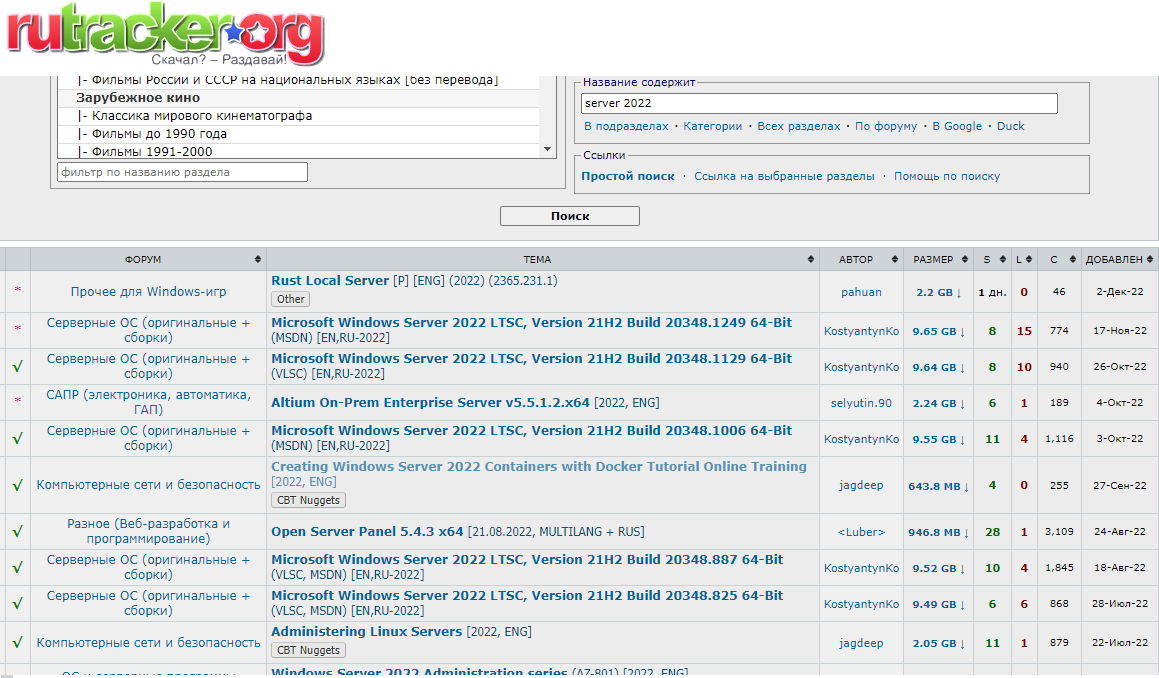1159x678 pixels.
Task: Download the 9.55 GB torrent
Action: 939,439
